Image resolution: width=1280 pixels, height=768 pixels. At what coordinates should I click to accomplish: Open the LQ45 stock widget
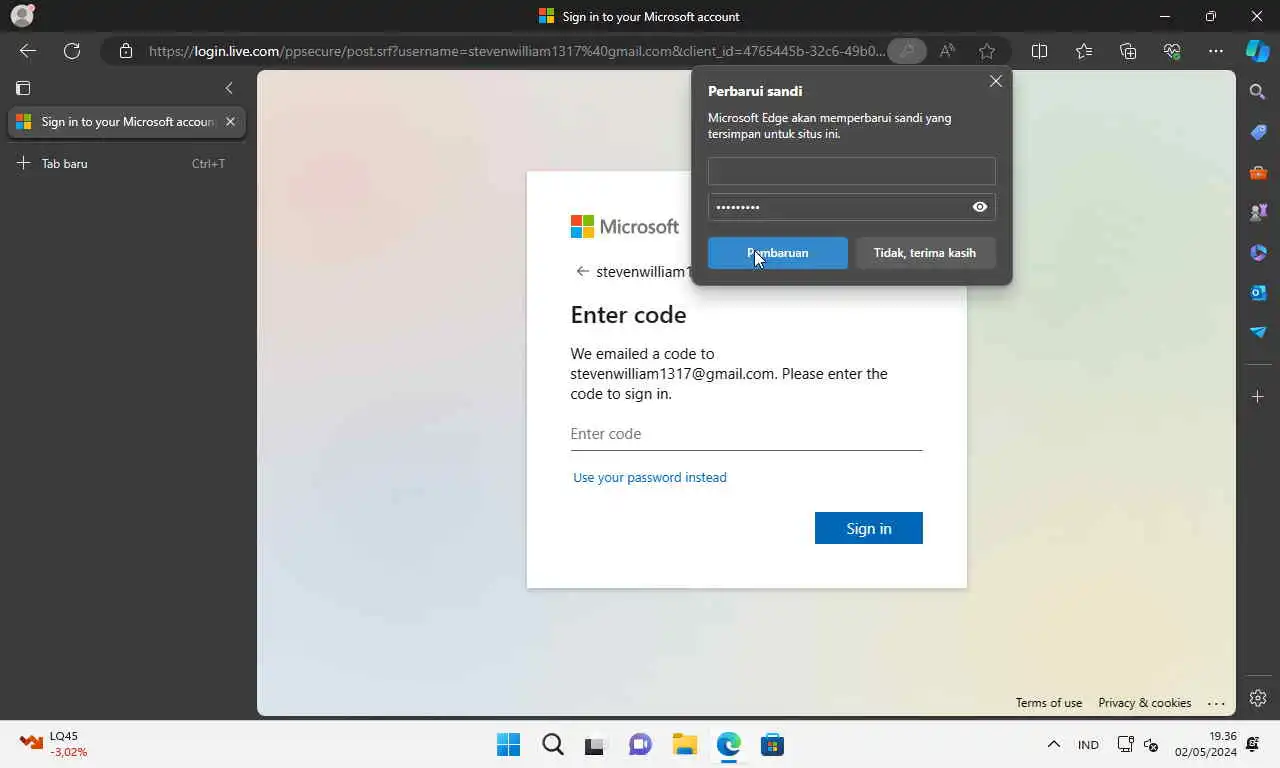pos(55,744)
